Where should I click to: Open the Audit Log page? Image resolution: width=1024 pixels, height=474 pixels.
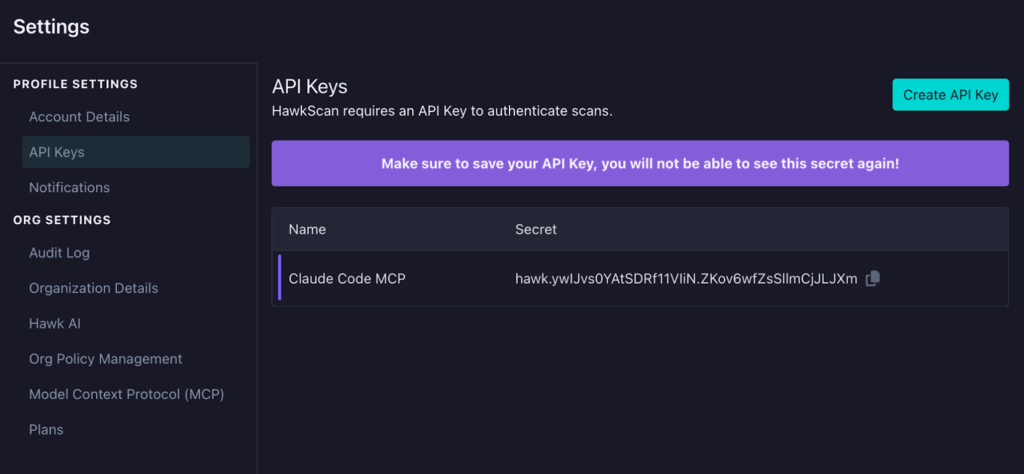[59, 253]
